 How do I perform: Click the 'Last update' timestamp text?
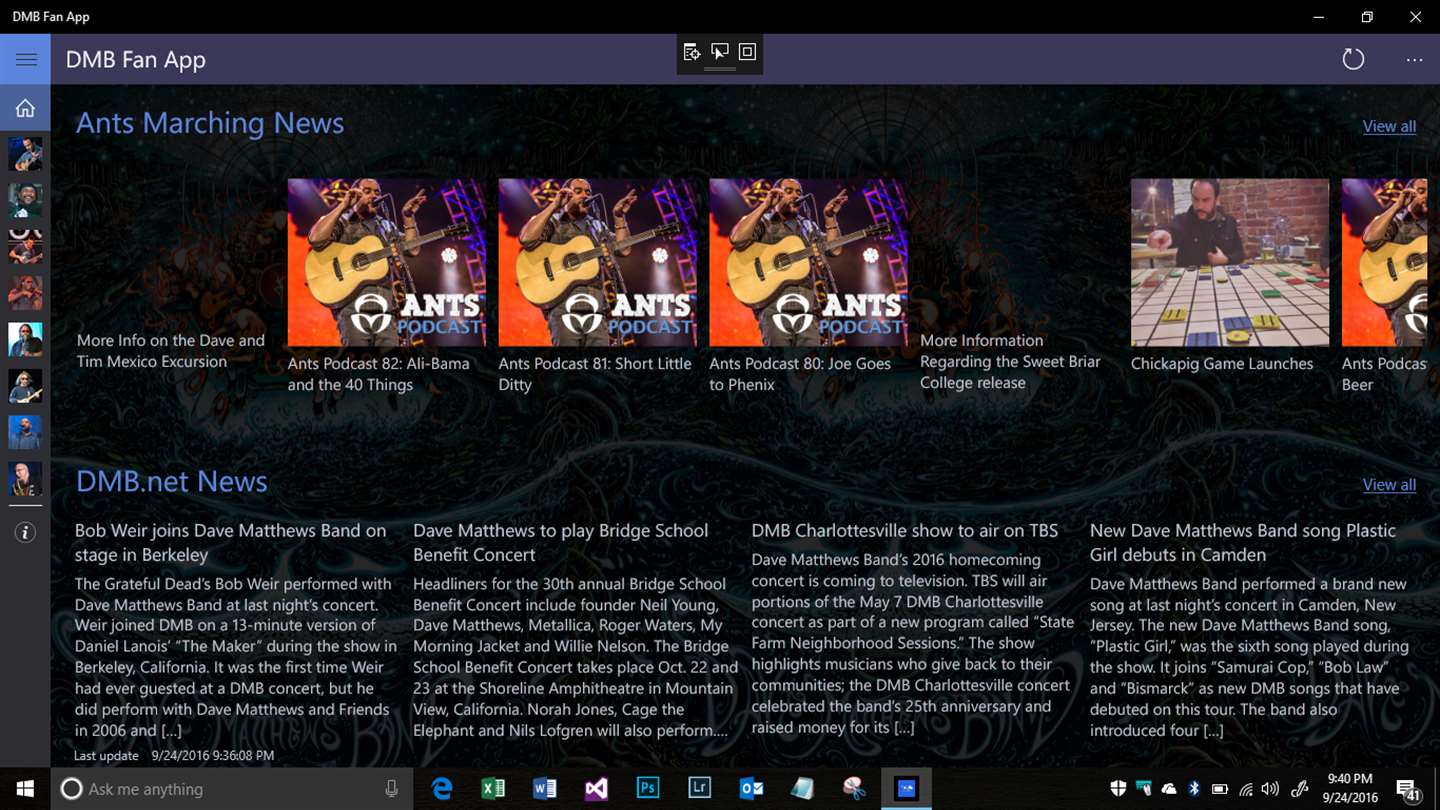pyautogui.click(x=174, y=756)
